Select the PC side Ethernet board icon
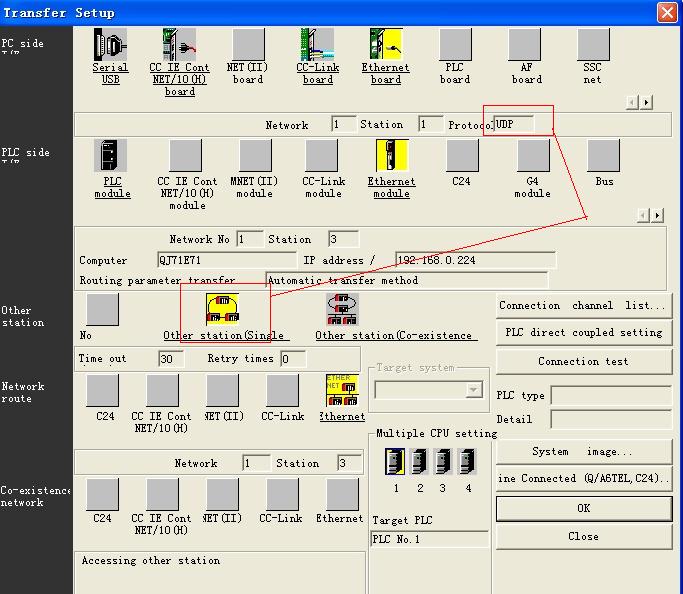Screen dimensions: 683x594 click(x=386, y=45)
